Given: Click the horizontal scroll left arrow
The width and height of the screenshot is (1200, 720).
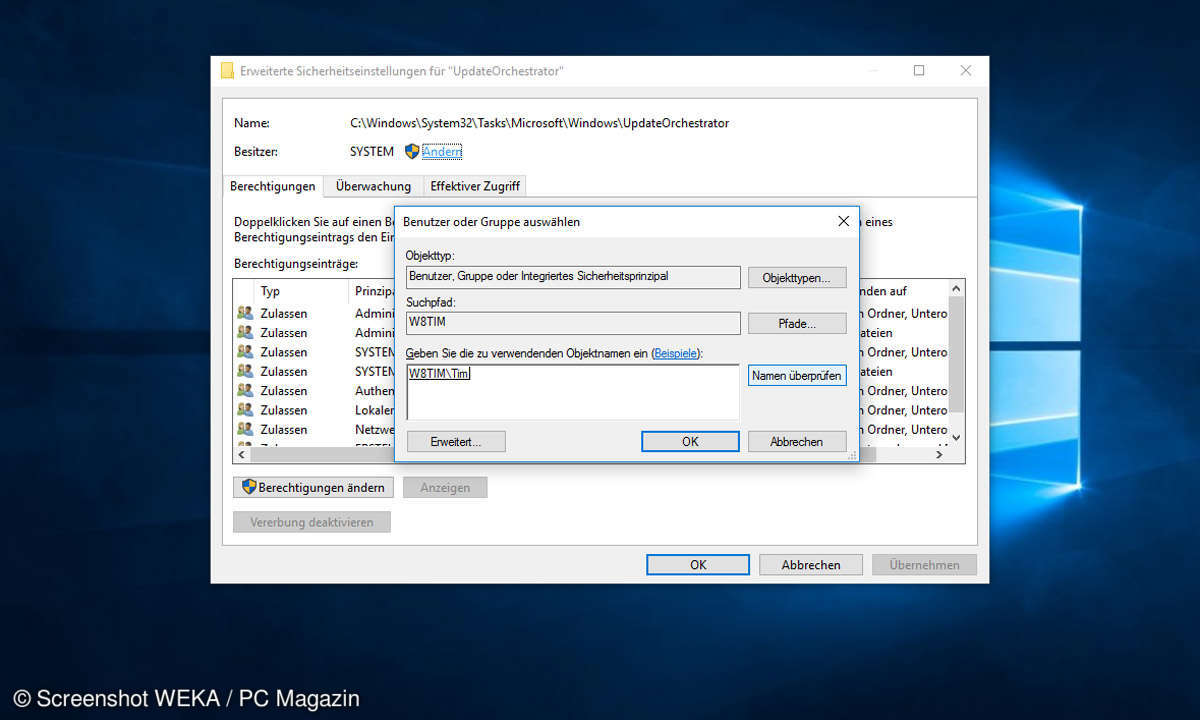Looking at the screenshot, I should (x=242, y=455).
